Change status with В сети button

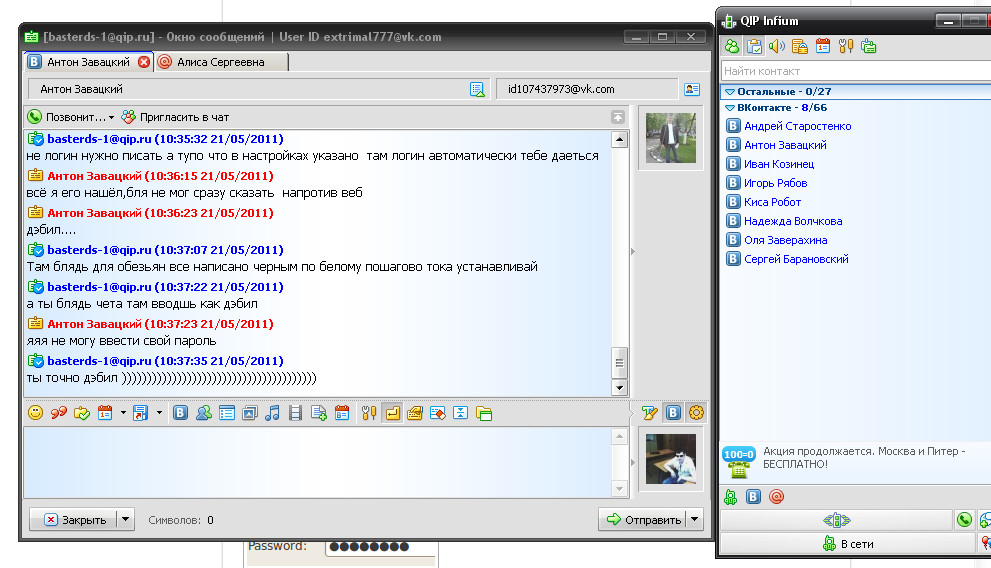[848, 543]
